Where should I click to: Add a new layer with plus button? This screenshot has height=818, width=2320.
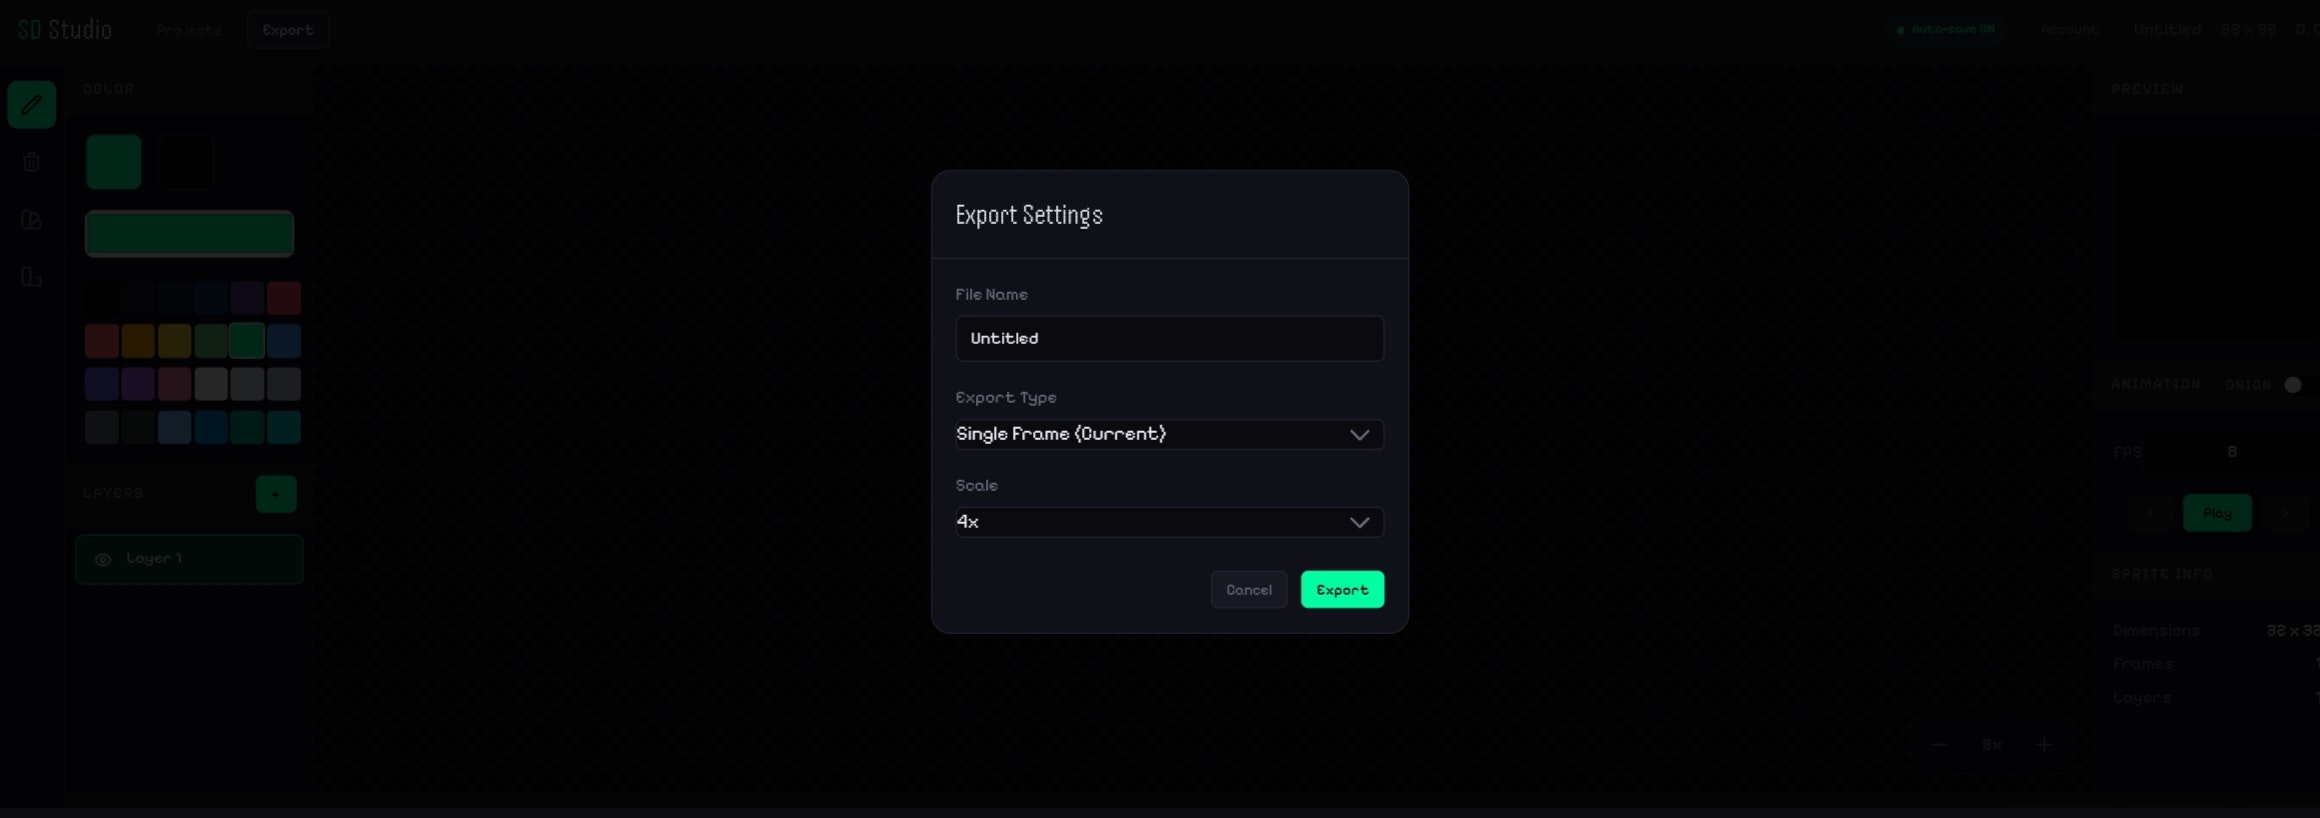pyautogui.click(x=276, y=494)
